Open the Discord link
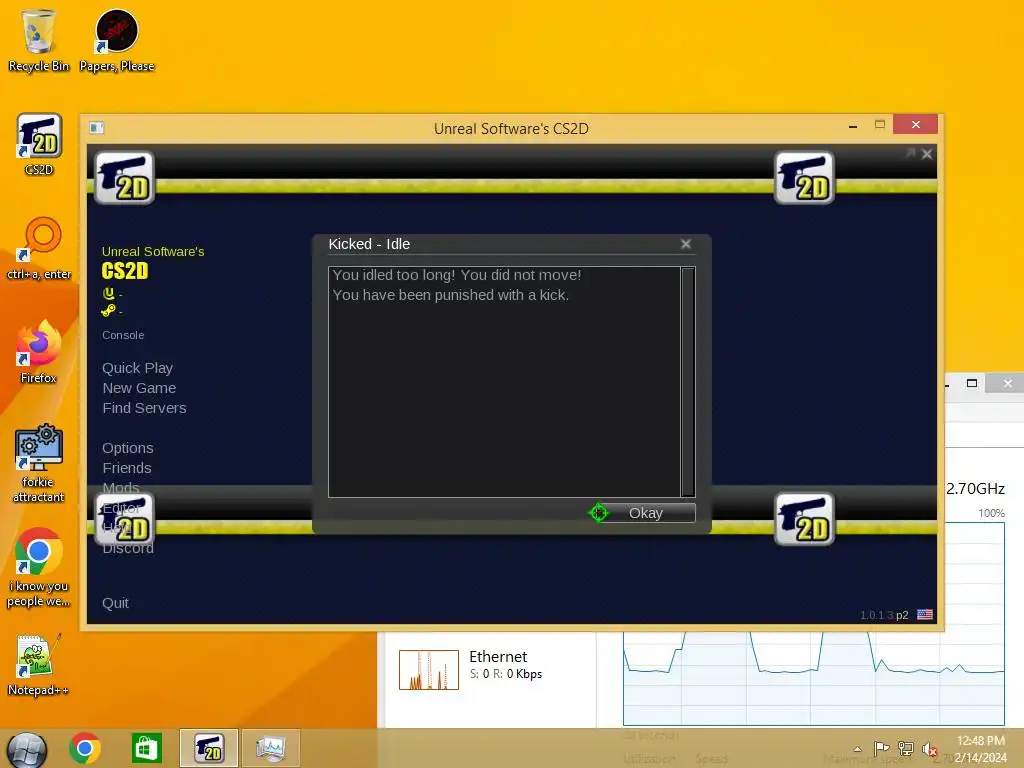This screenshot has height=768, width=1024. [128, 549]
